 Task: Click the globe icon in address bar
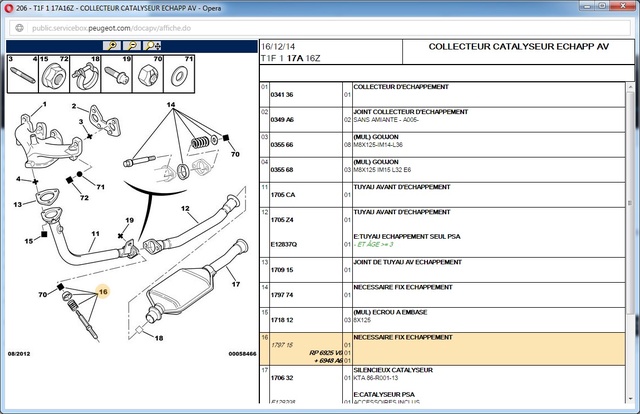tap(19, 28)
